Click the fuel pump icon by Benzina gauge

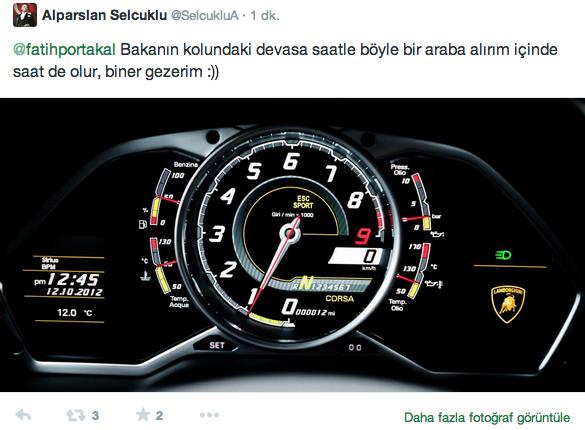coord(143,224)
